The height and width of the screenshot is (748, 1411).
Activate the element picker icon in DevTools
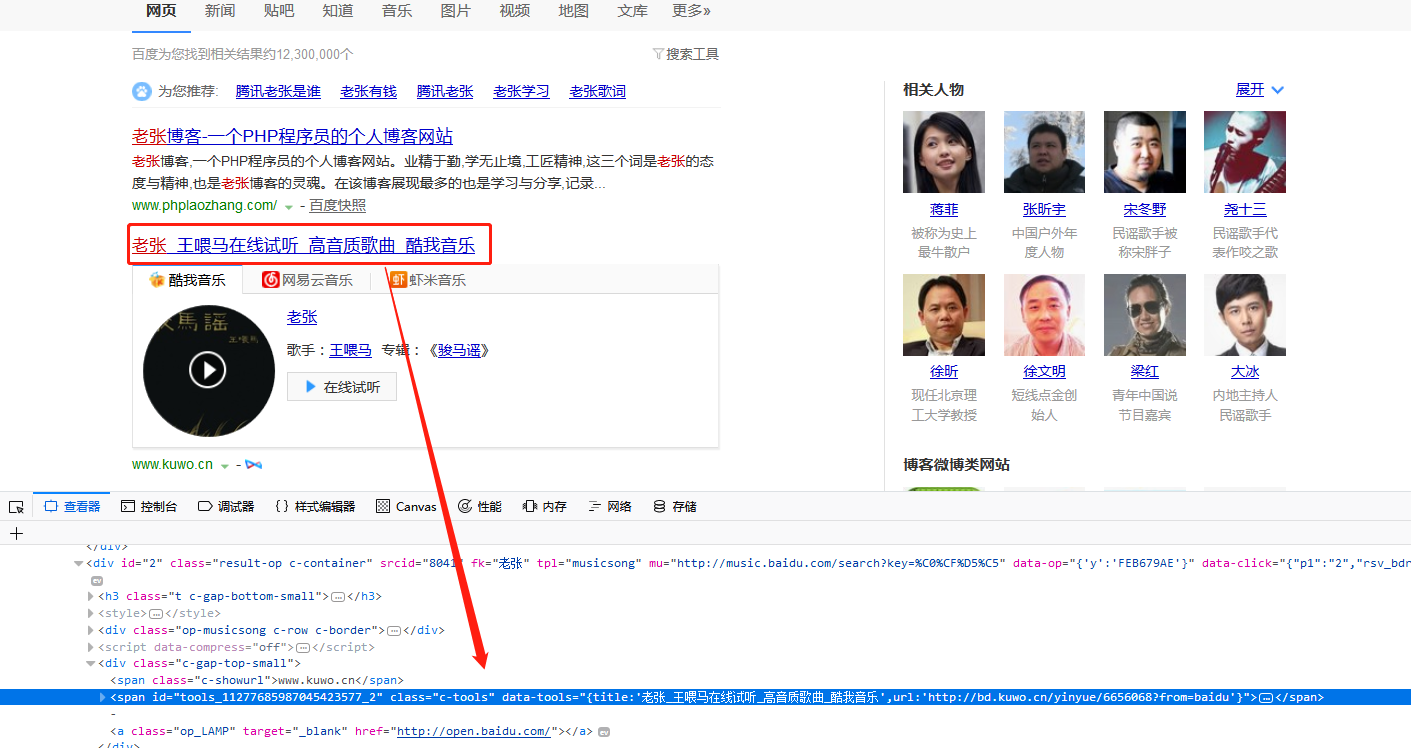pyautogui.click(x=16, y=507)
